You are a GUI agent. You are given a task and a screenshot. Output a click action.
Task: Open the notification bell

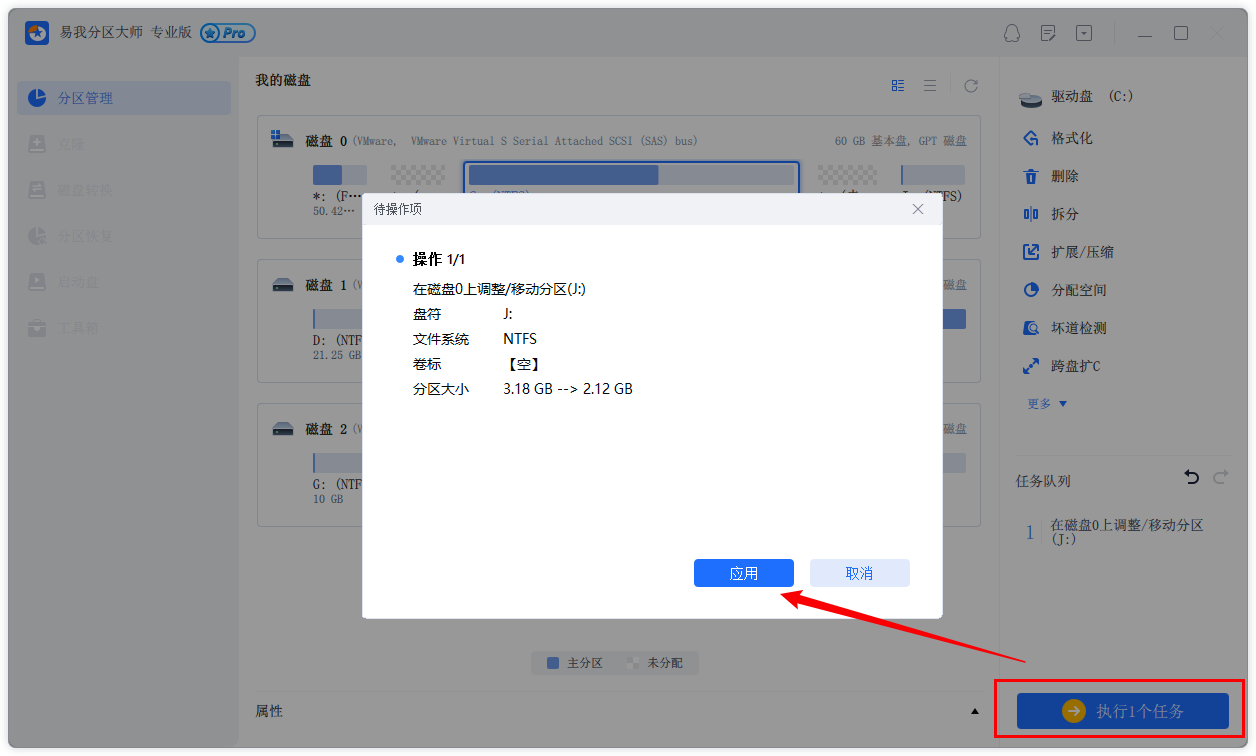click(1012, 33)
